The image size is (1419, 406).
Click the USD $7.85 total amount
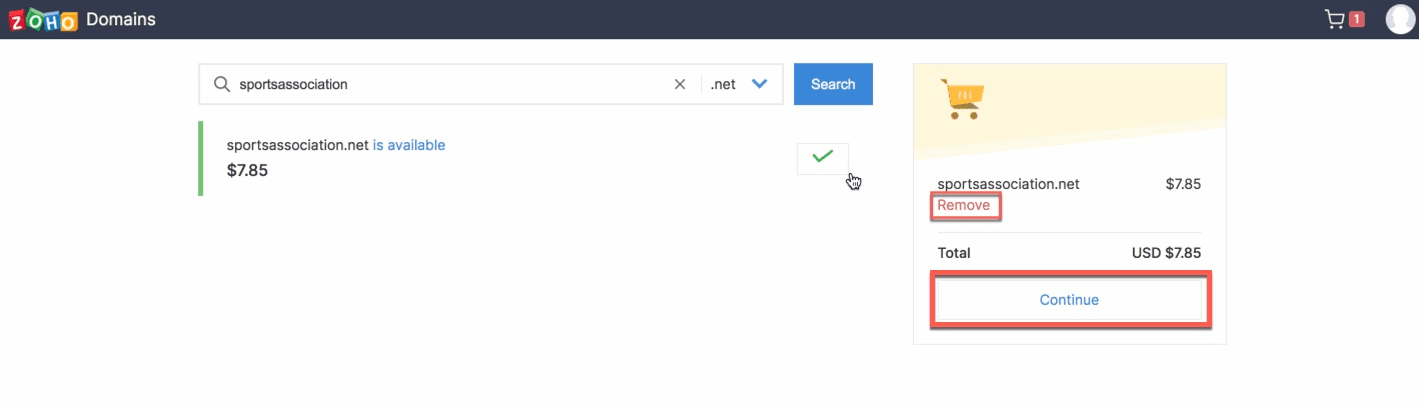[x=1166, y=253]
